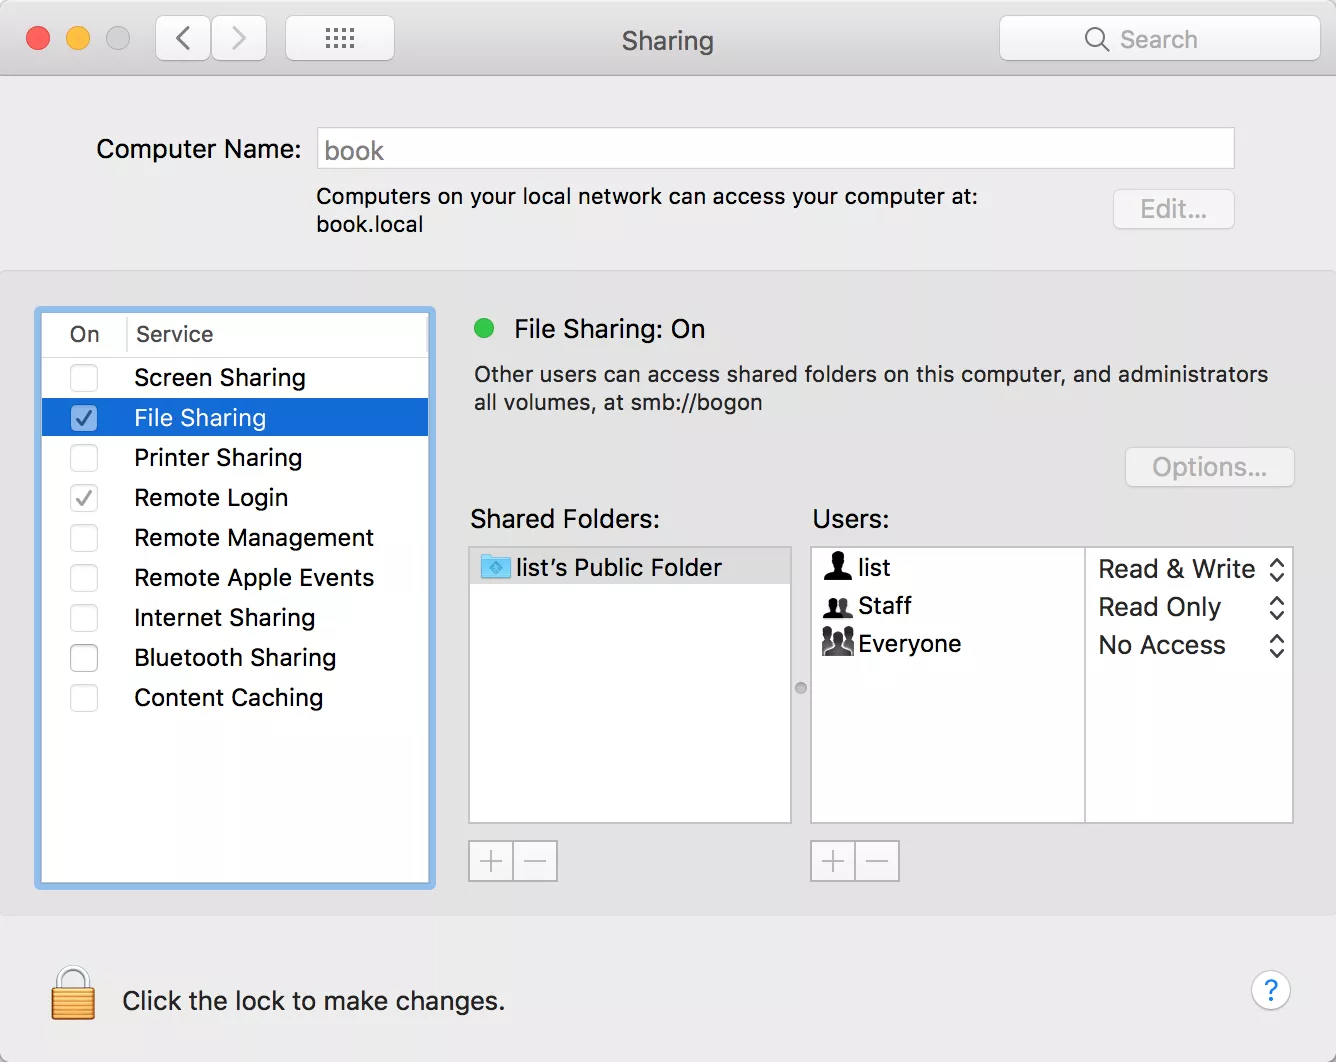The image size is (1336, 1062).
Task: Click the Computer Name text field
Action: click(x=776, y=149)
